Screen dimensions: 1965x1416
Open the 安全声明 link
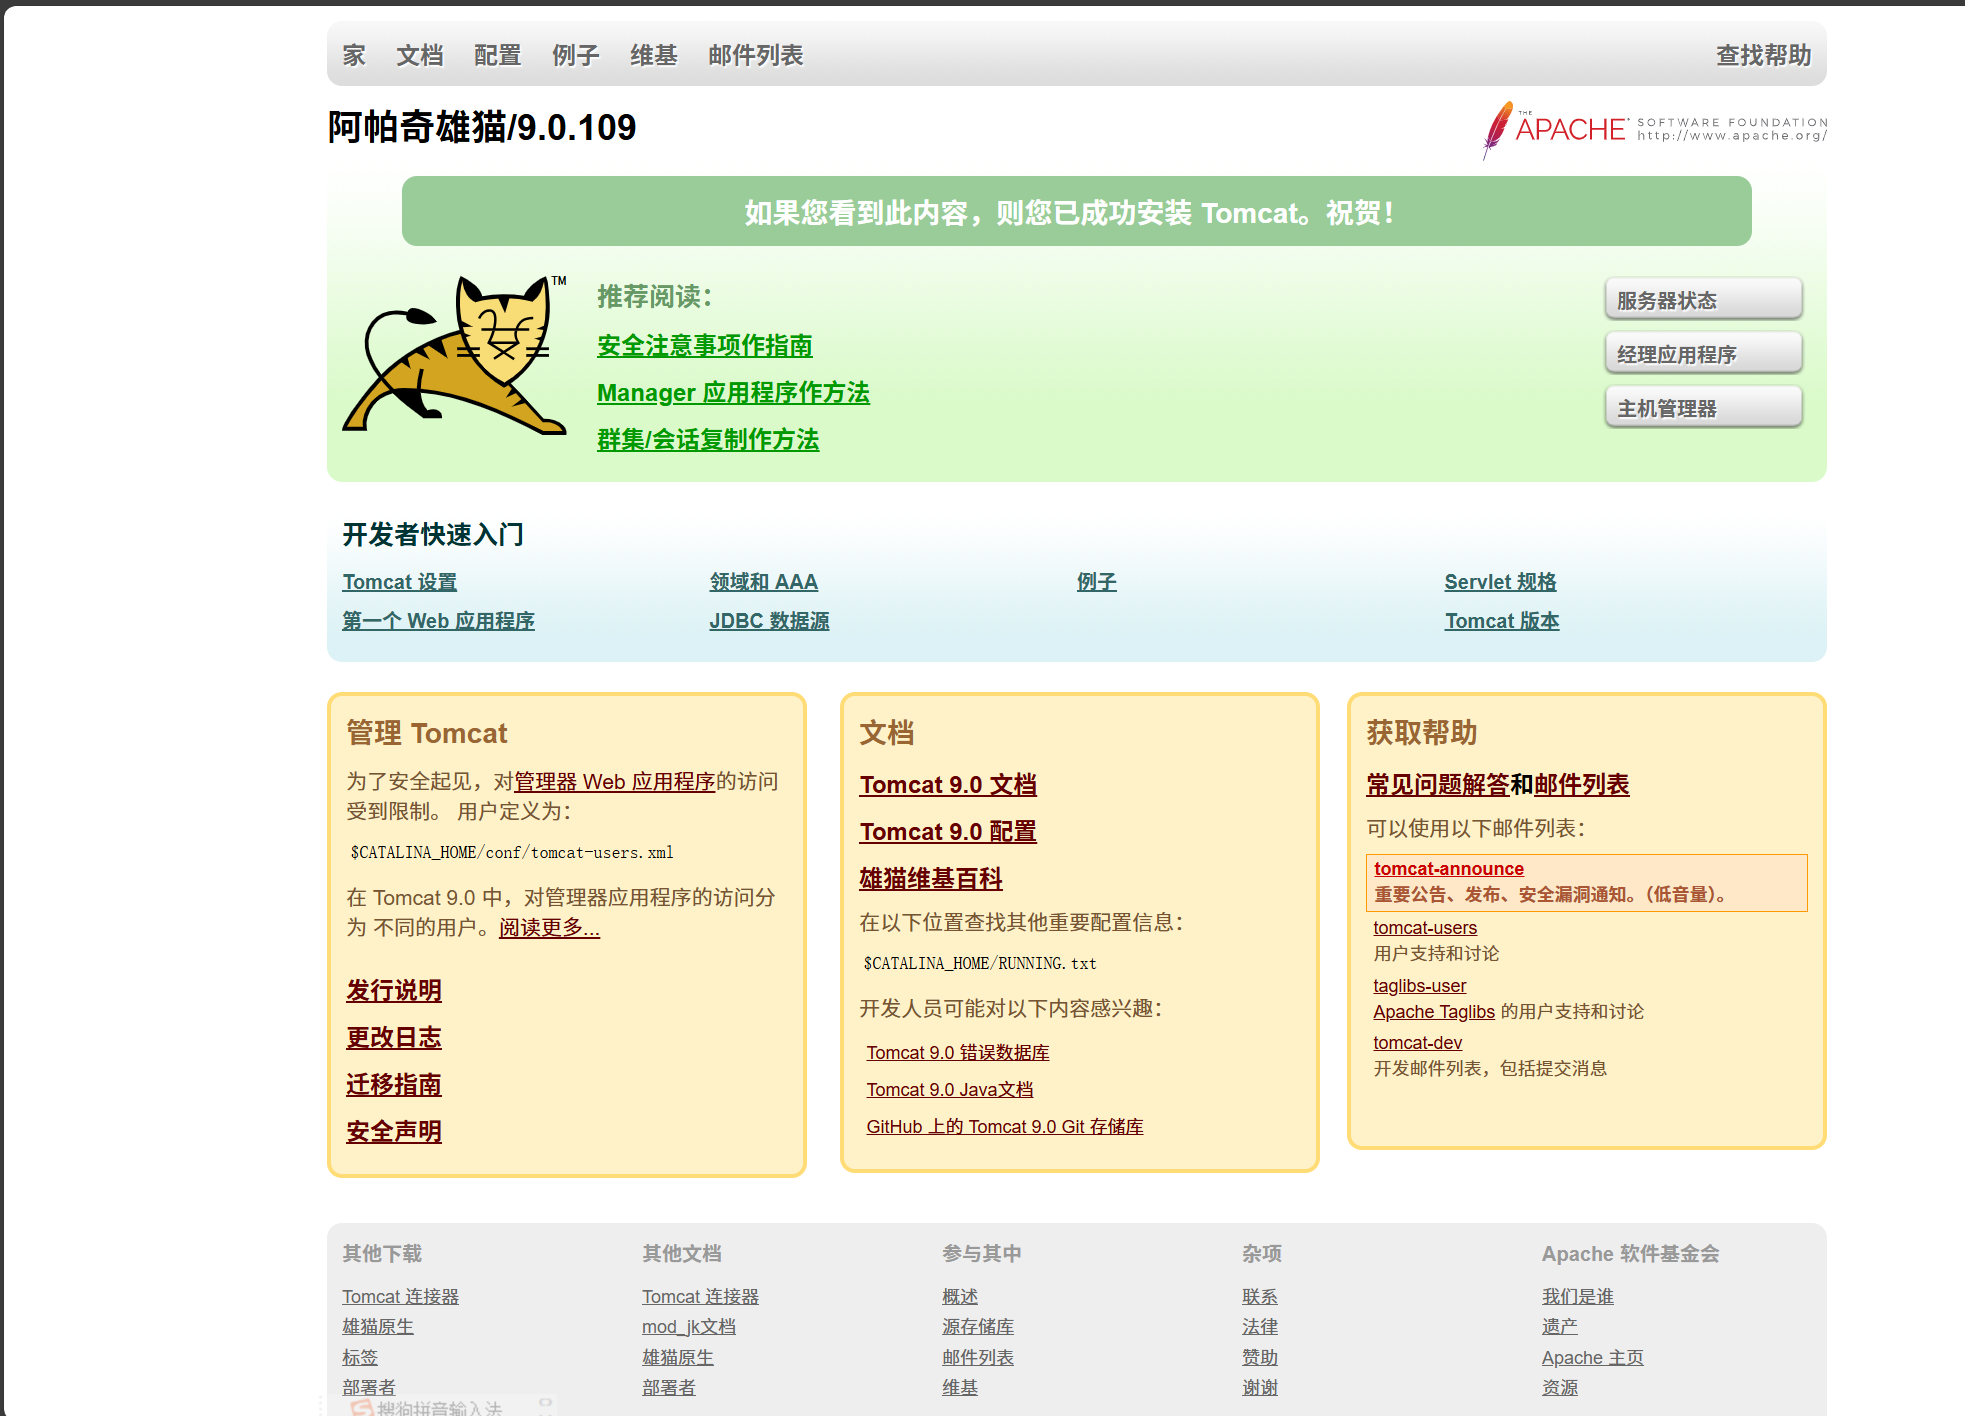[x=394, y=1132]
